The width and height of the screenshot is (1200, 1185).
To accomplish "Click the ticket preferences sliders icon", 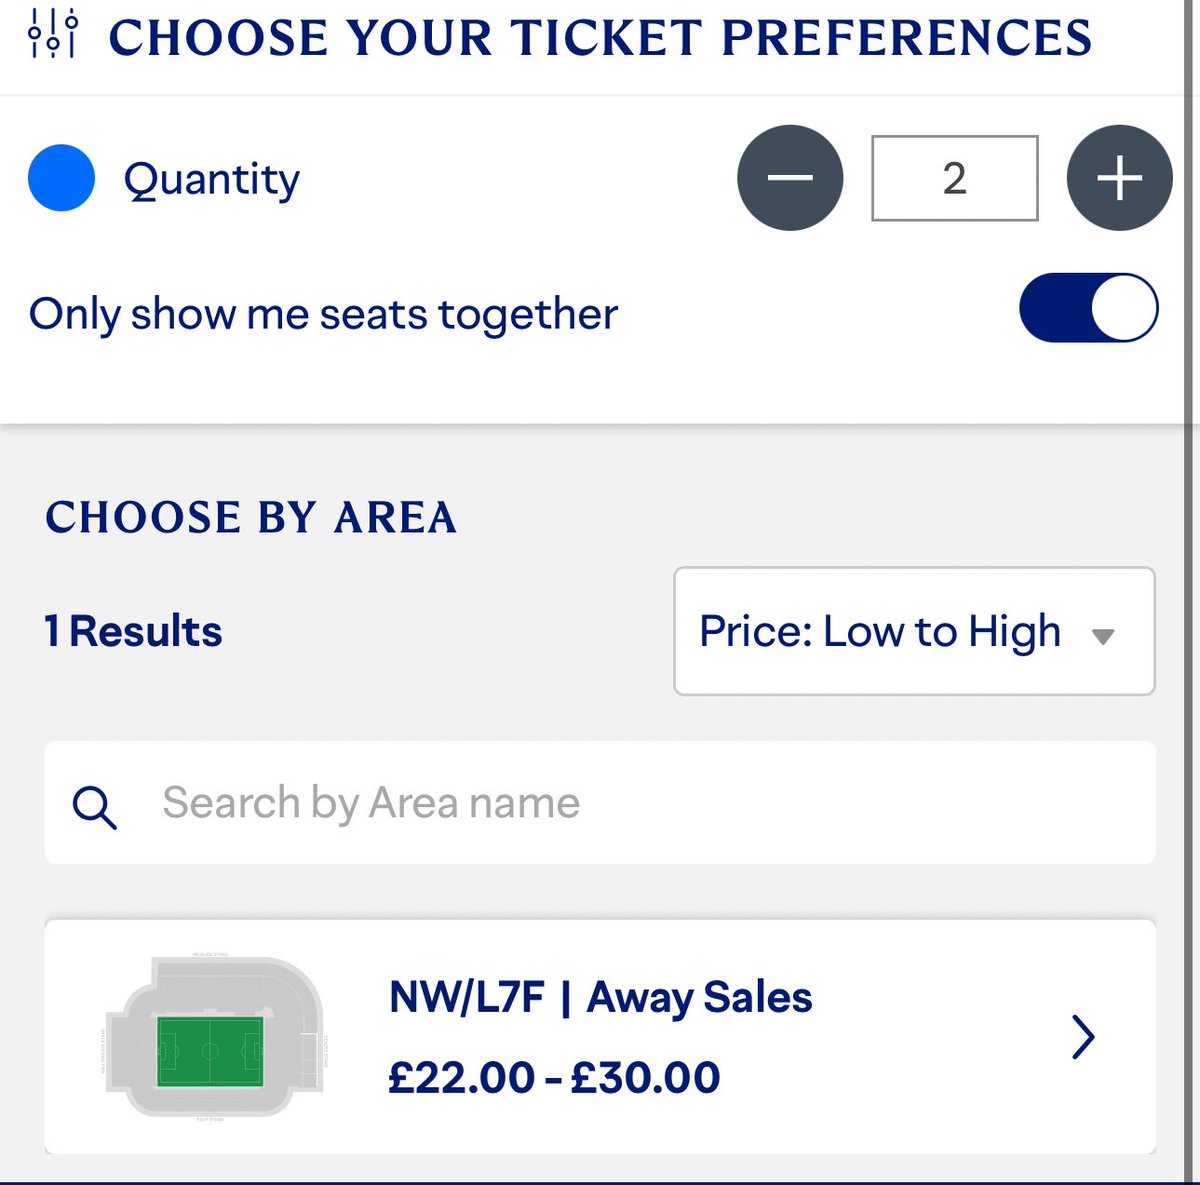I will coord(52,35).
